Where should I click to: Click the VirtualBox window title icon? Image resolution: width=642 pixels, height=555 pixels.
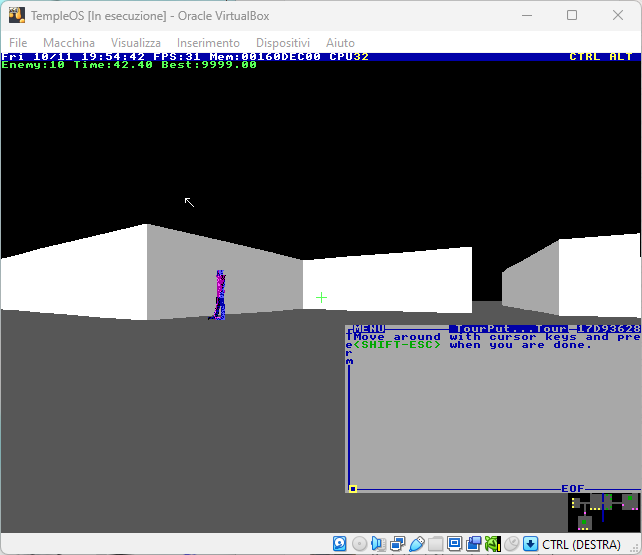pyautogui.click(x=16, y=16)
